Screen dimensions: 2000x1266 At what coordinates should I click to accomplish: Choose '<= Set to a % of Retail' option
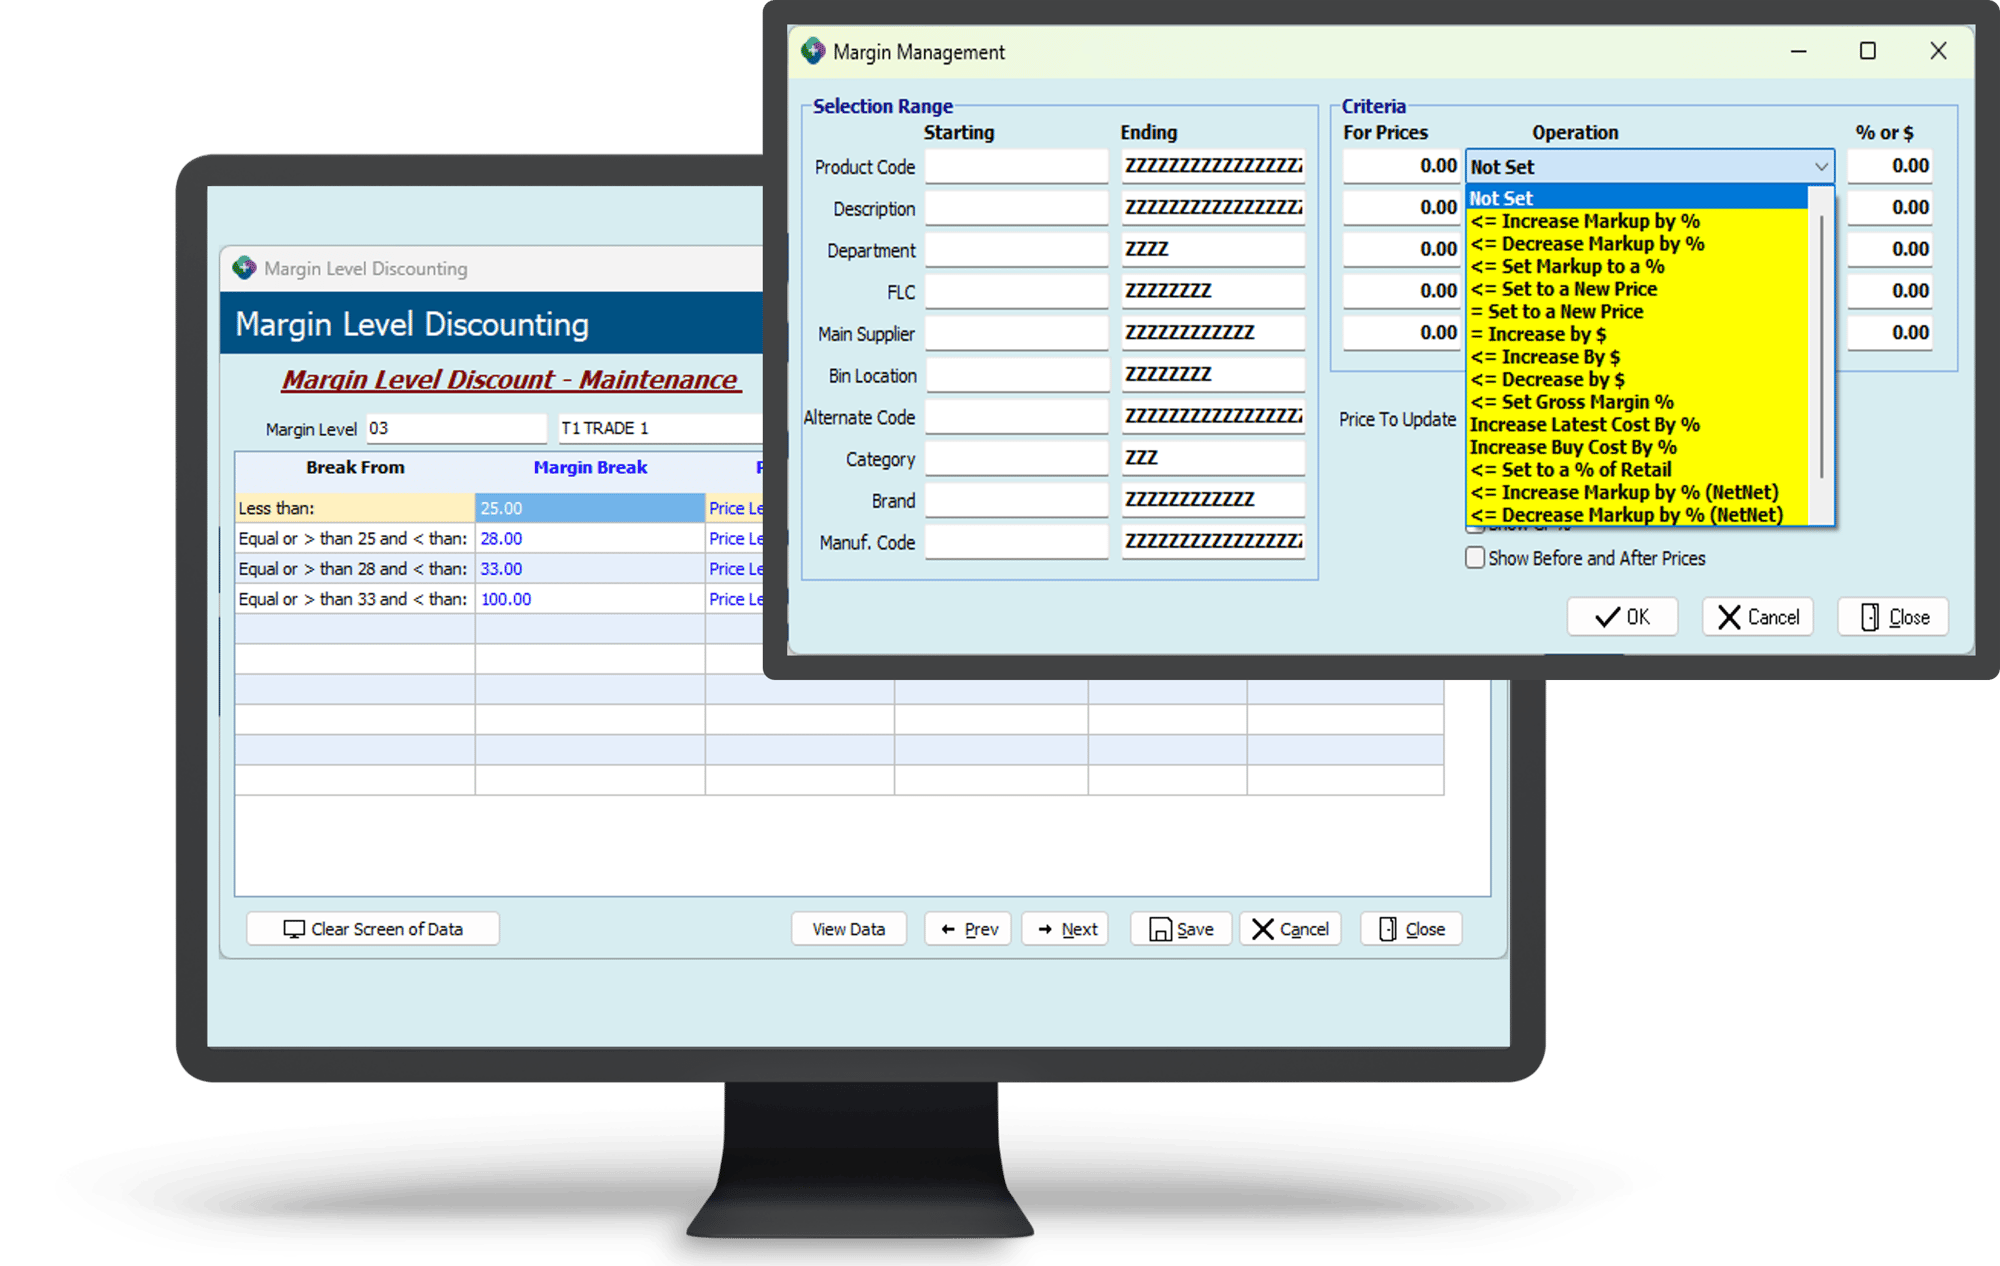pos(1637,470)
